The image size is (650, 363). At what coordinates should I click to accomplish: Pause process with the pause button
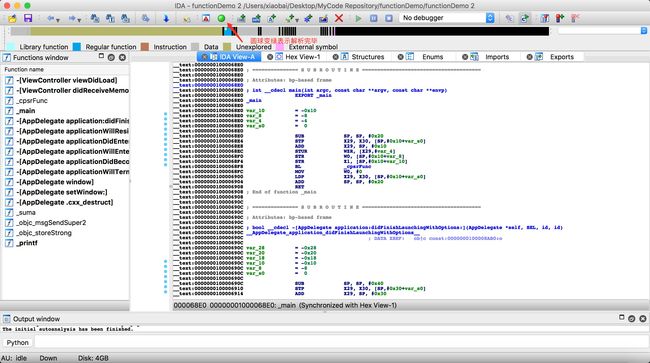(374, 18)
